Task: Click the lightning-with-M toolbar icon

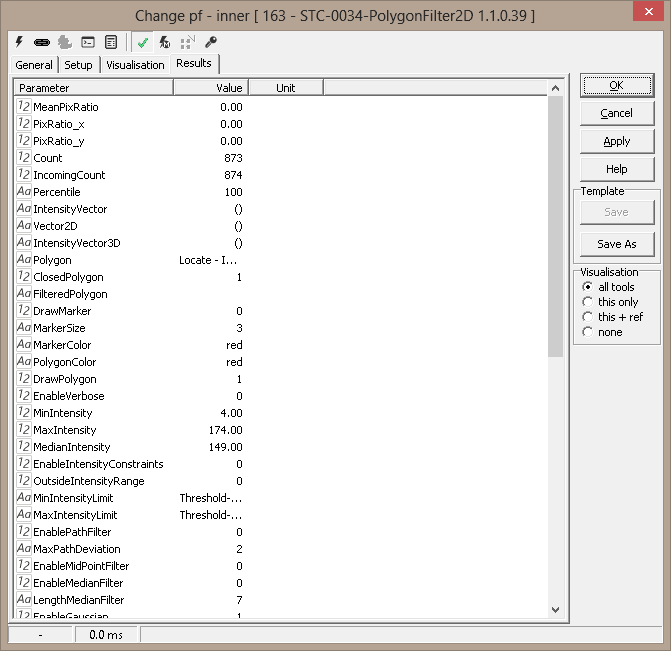Action: (x=165, y=42)
